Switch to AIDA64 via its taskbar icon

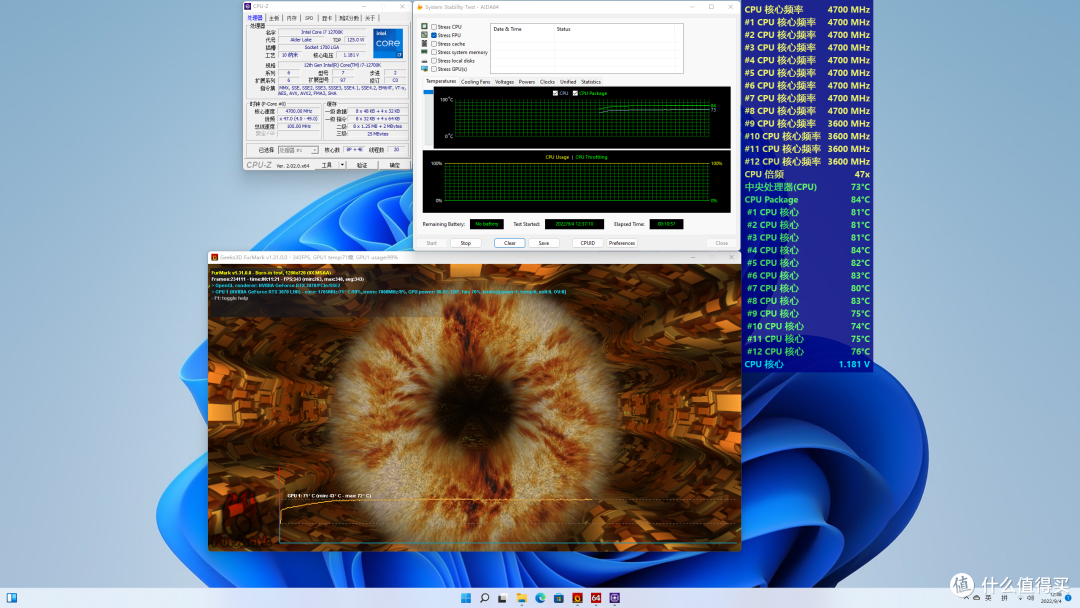(596, 598)
